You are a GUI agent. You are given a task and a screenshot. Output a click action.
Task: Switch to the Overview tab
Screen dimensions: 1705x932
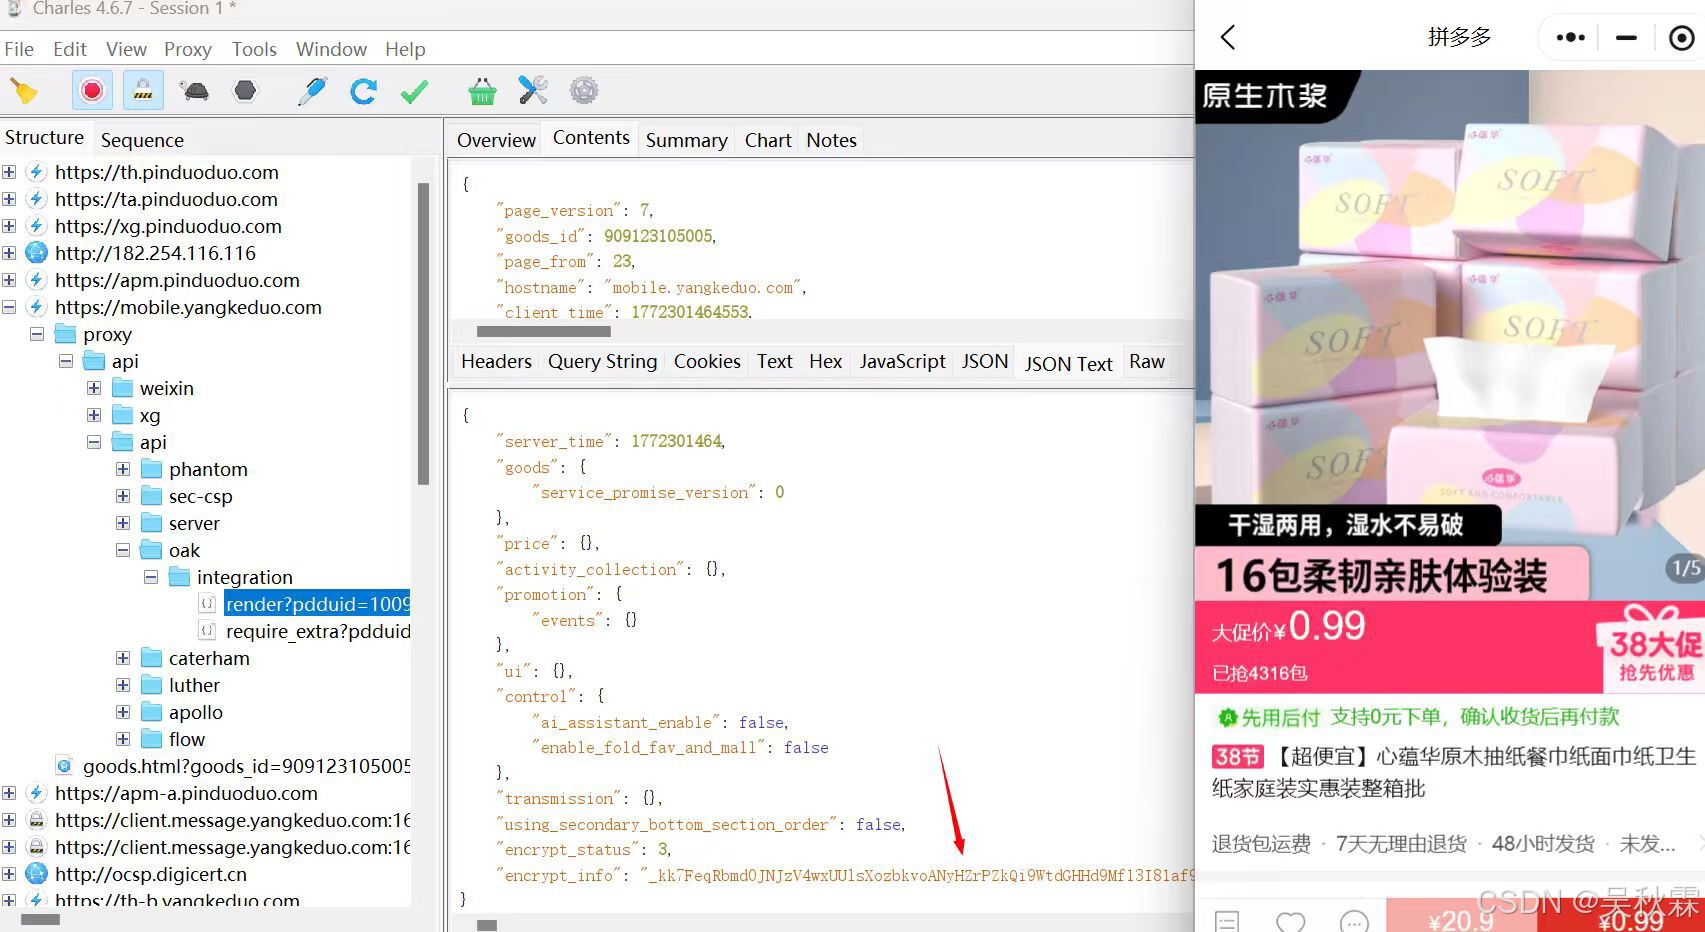(496, 140)
